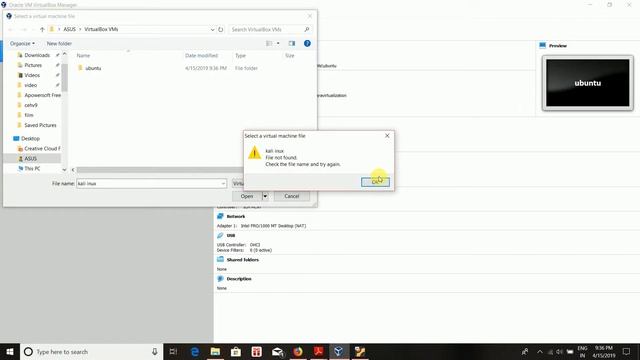Refresh the folder location
The width and height of the screenshot is (640, 360).
click(x=220, y=29)
